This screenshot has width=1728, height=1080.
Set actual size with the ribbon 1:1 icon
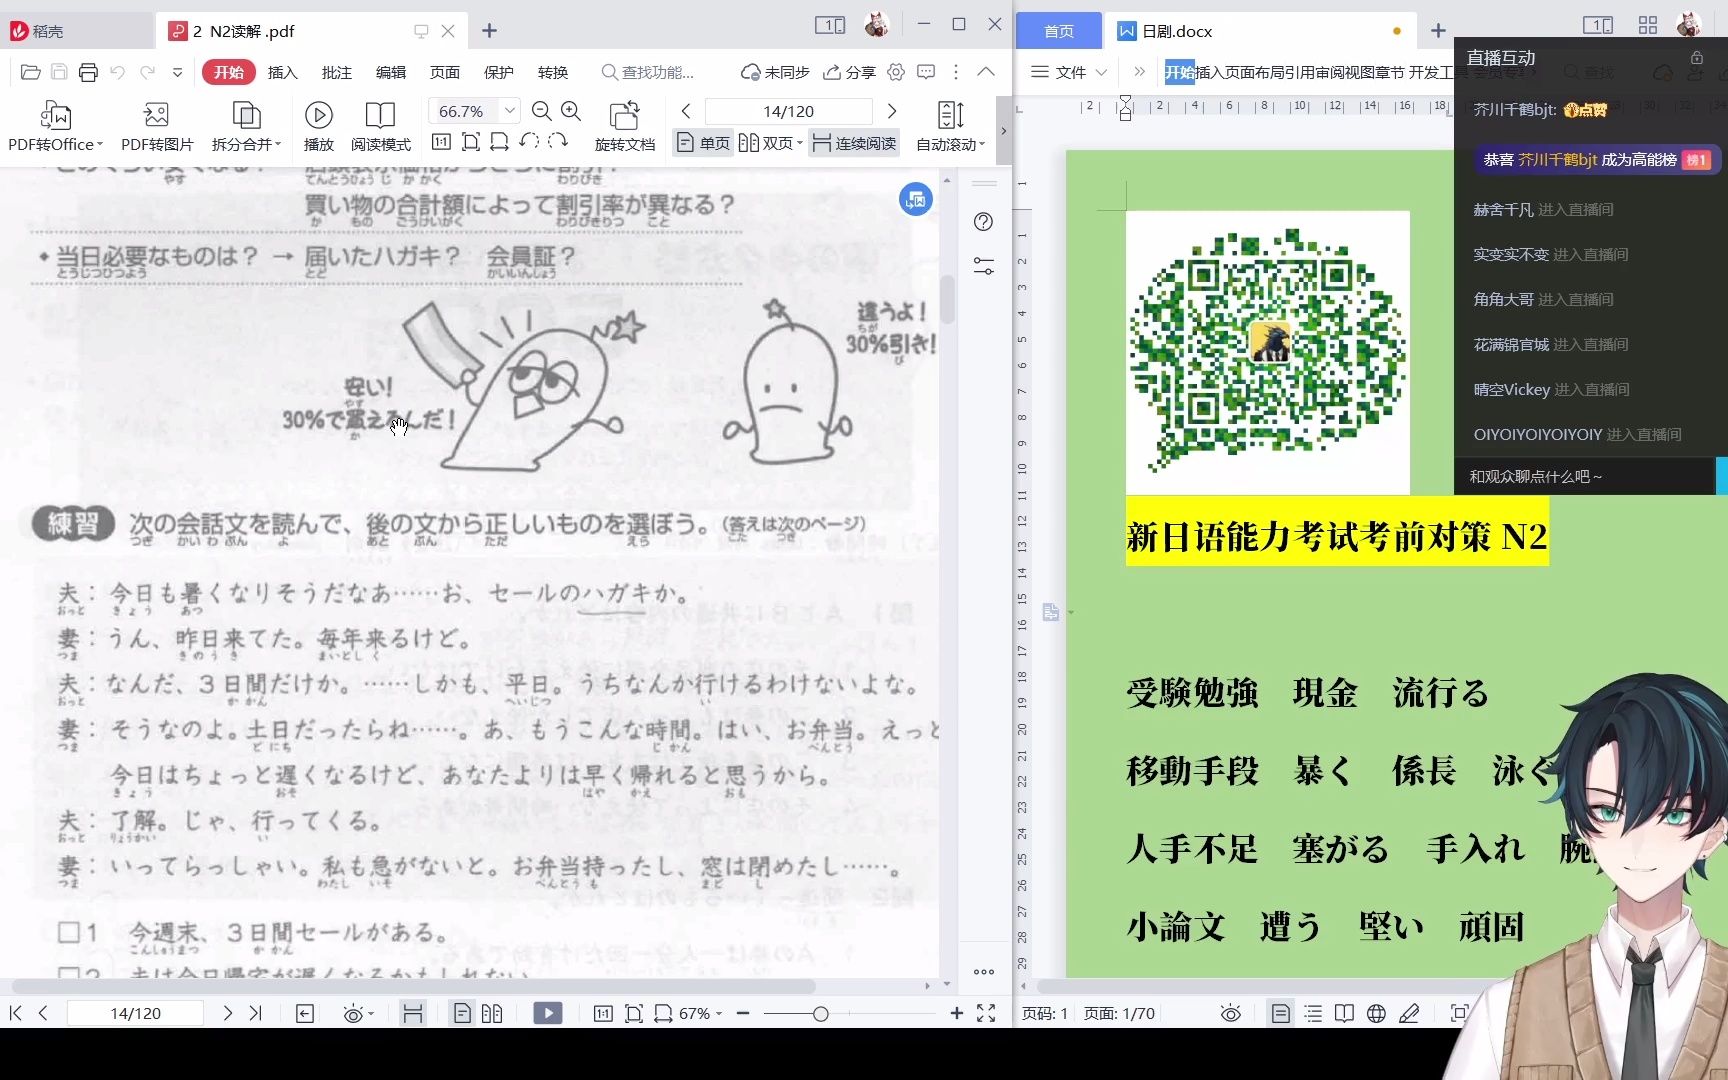(x=441, y=142)
